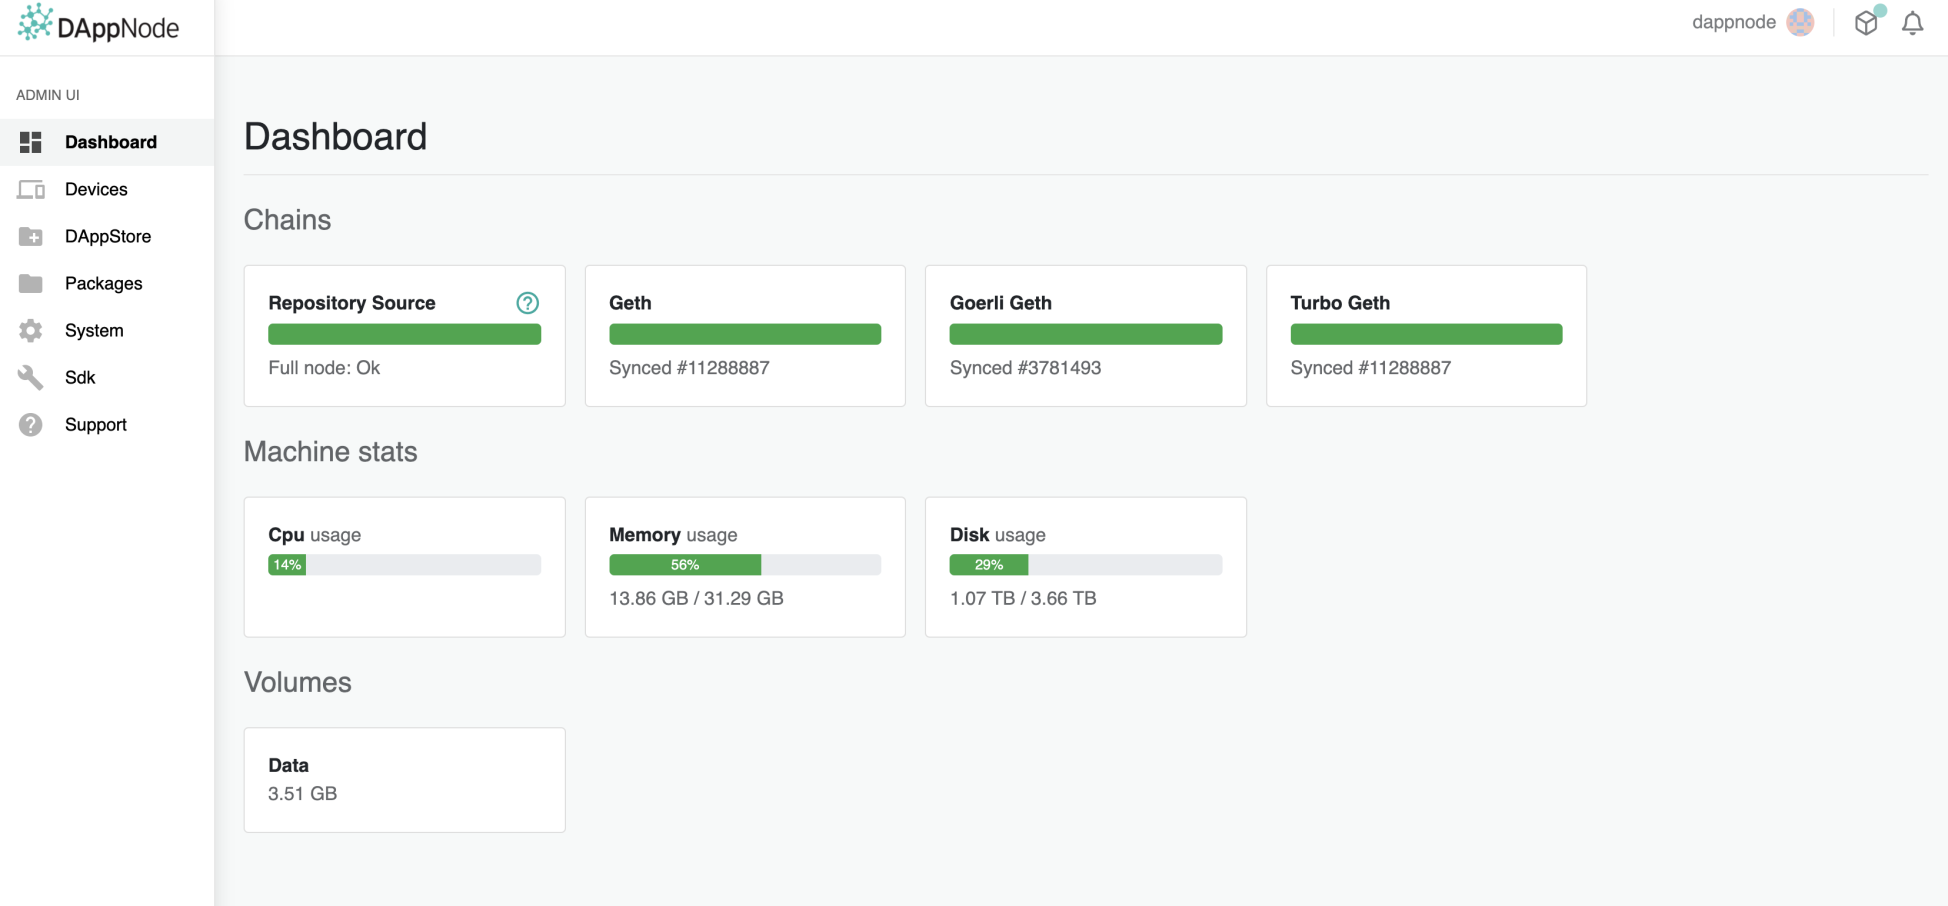The image size is (1948, 906).
Task: Open the notifications bell
Action: coord(1912,23)
